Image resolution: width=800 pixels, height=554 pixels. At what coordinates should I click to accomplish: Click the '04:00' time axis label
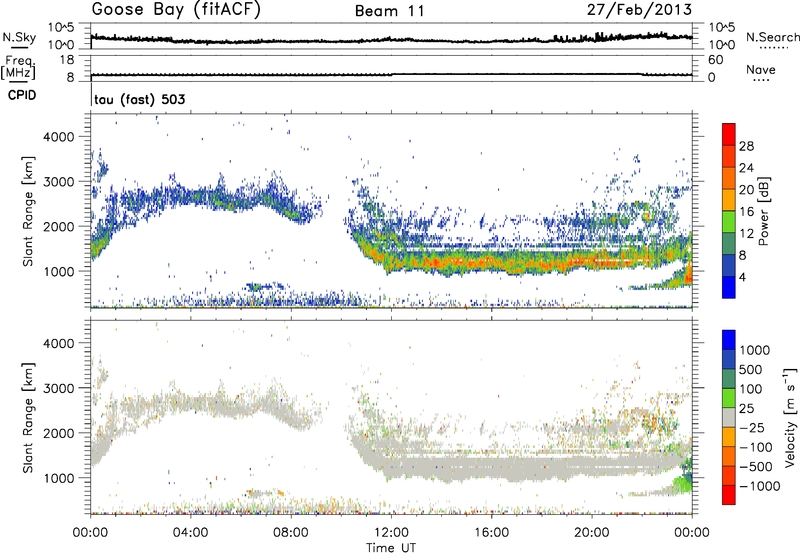coord(191,533)
